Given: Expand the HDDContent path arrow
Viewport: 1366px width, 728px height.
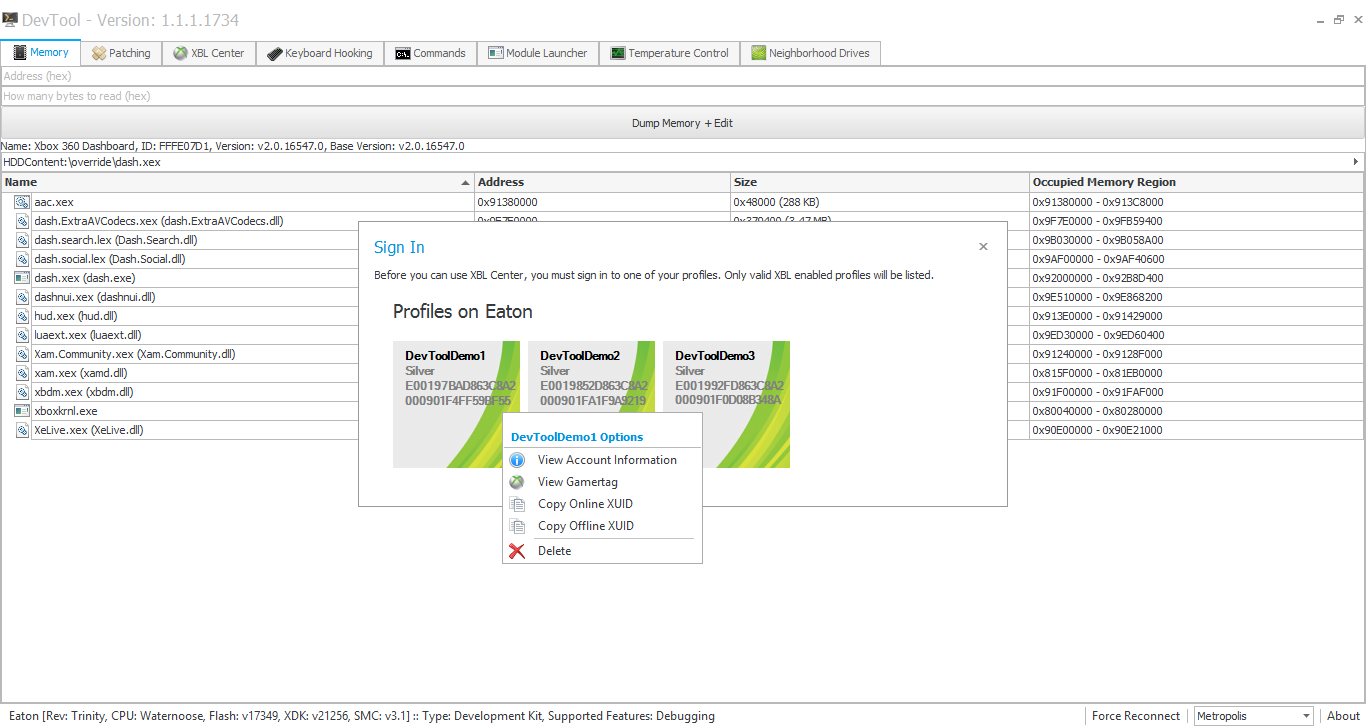Looking at the screenshot, I should (x=1356, y=162).
